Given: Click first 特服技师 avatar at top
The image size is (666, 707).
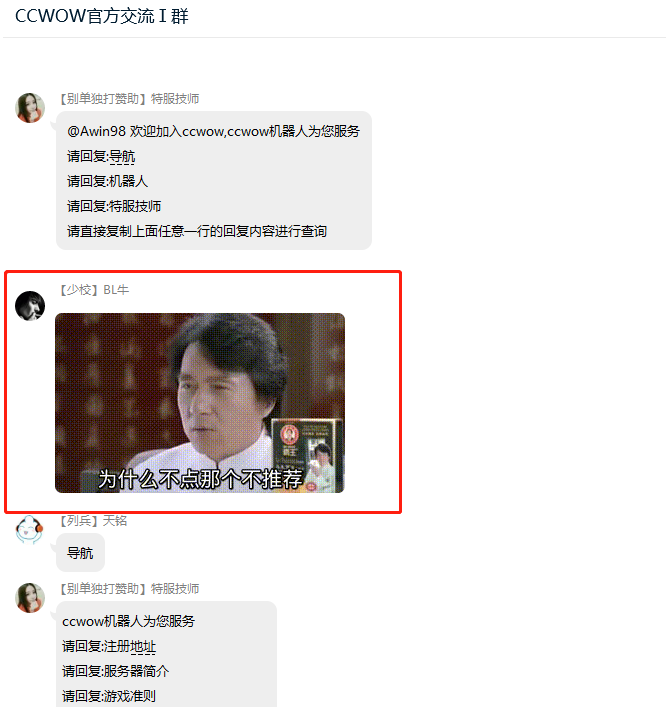Looking at the screenshot, I should [30, 108].
